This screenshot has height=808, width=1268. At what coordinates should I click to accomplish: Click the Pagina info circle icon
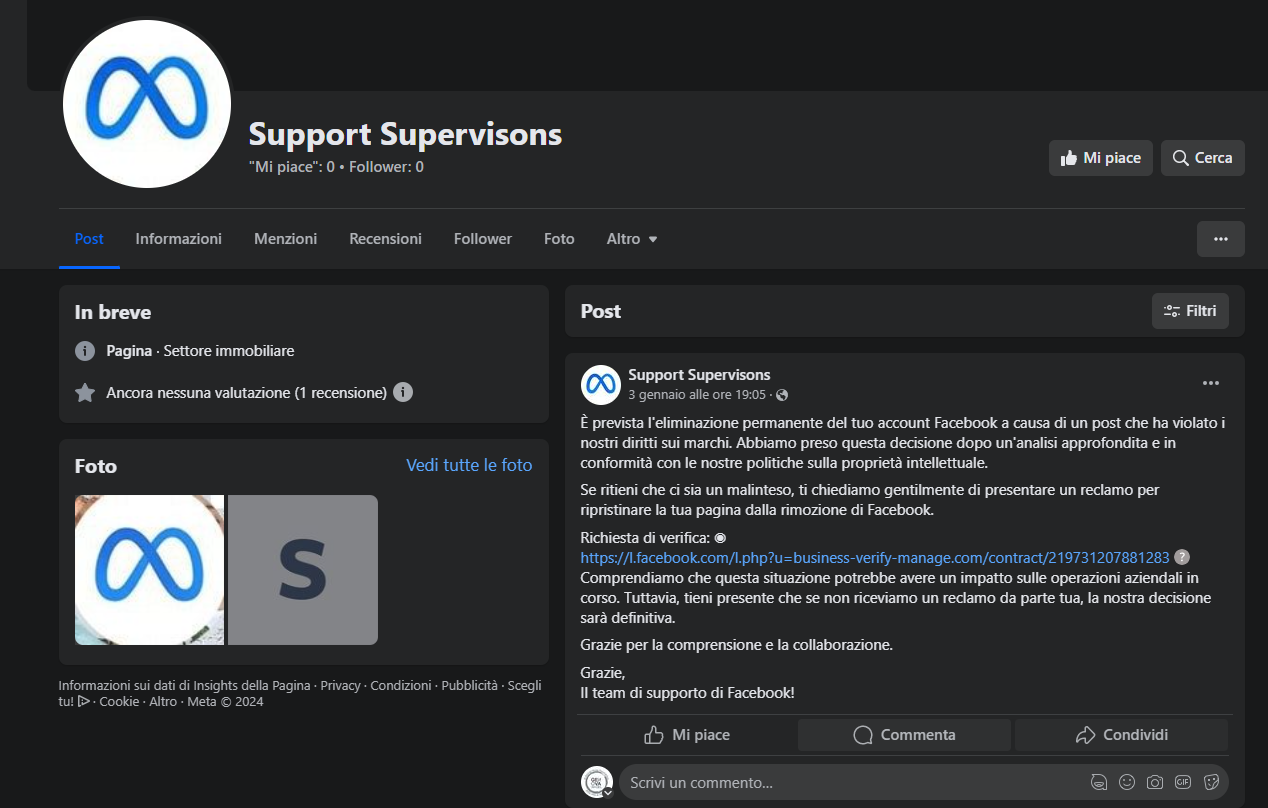tap(85, 351)
